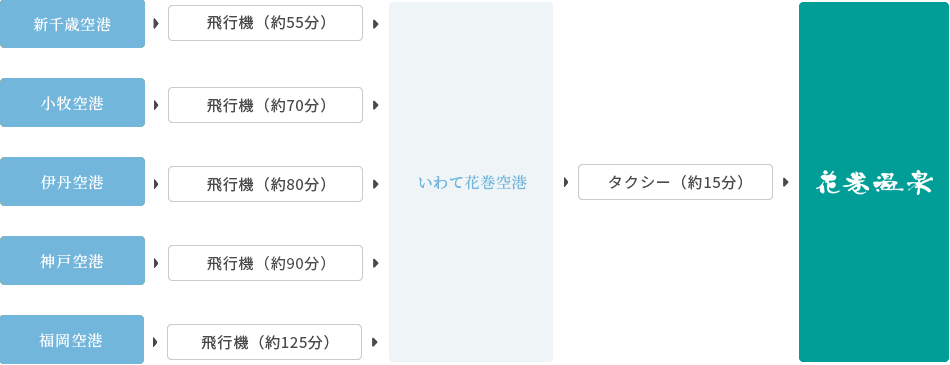
Task: Choose the 神戸空港 box
Action: [72, 261]
